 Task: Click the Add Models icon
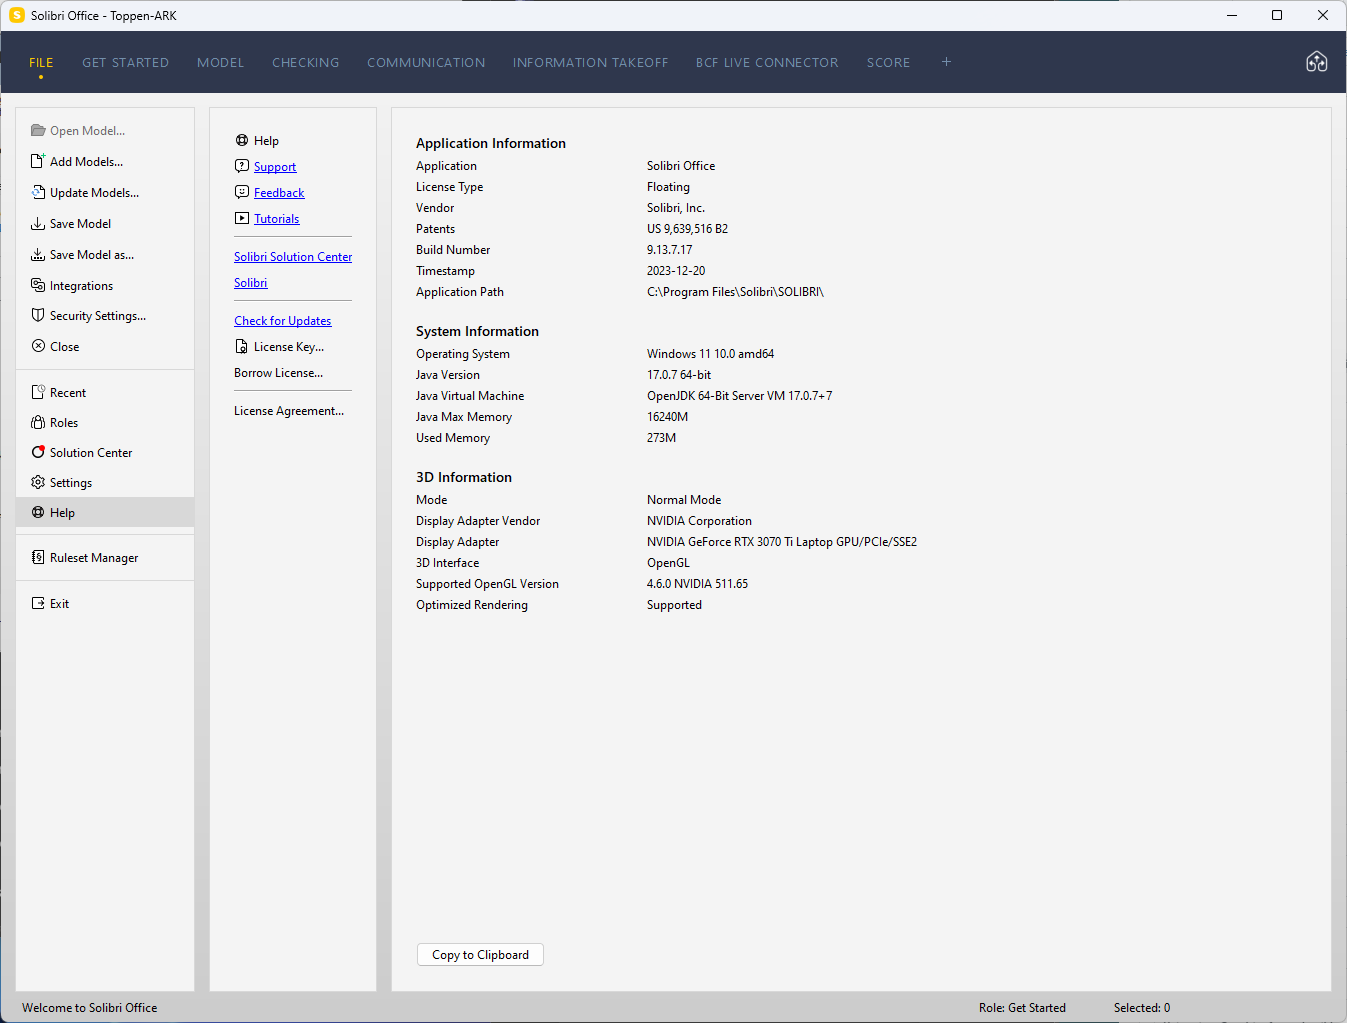(x=38, y=161)
